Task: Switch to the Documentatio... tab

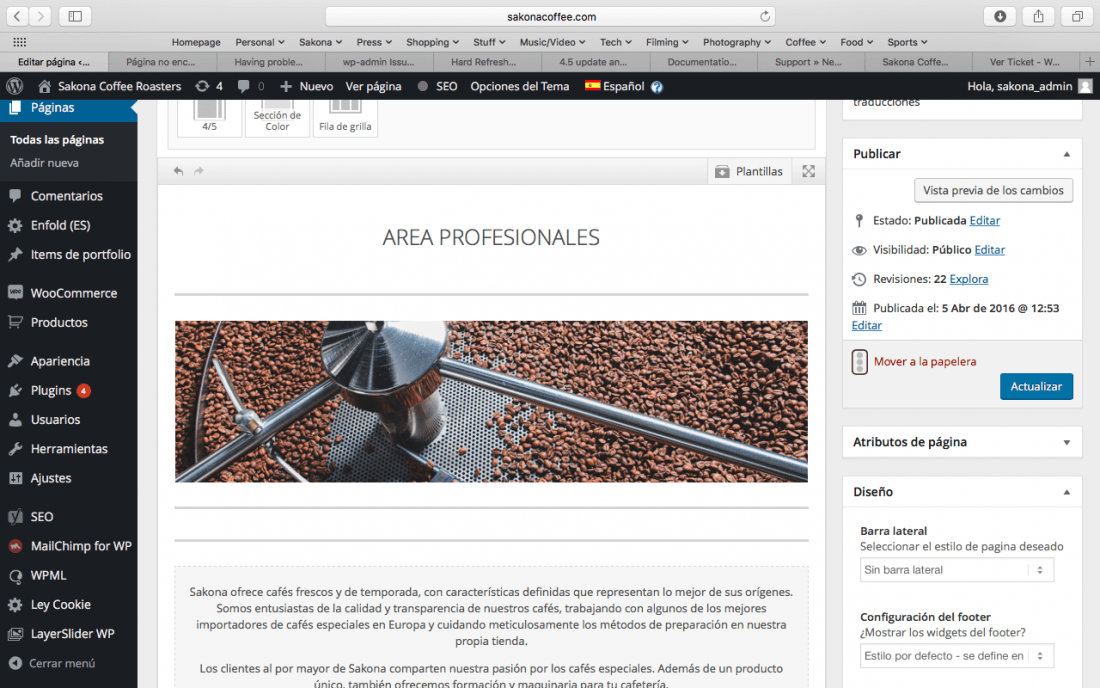Action: point(704,62)
